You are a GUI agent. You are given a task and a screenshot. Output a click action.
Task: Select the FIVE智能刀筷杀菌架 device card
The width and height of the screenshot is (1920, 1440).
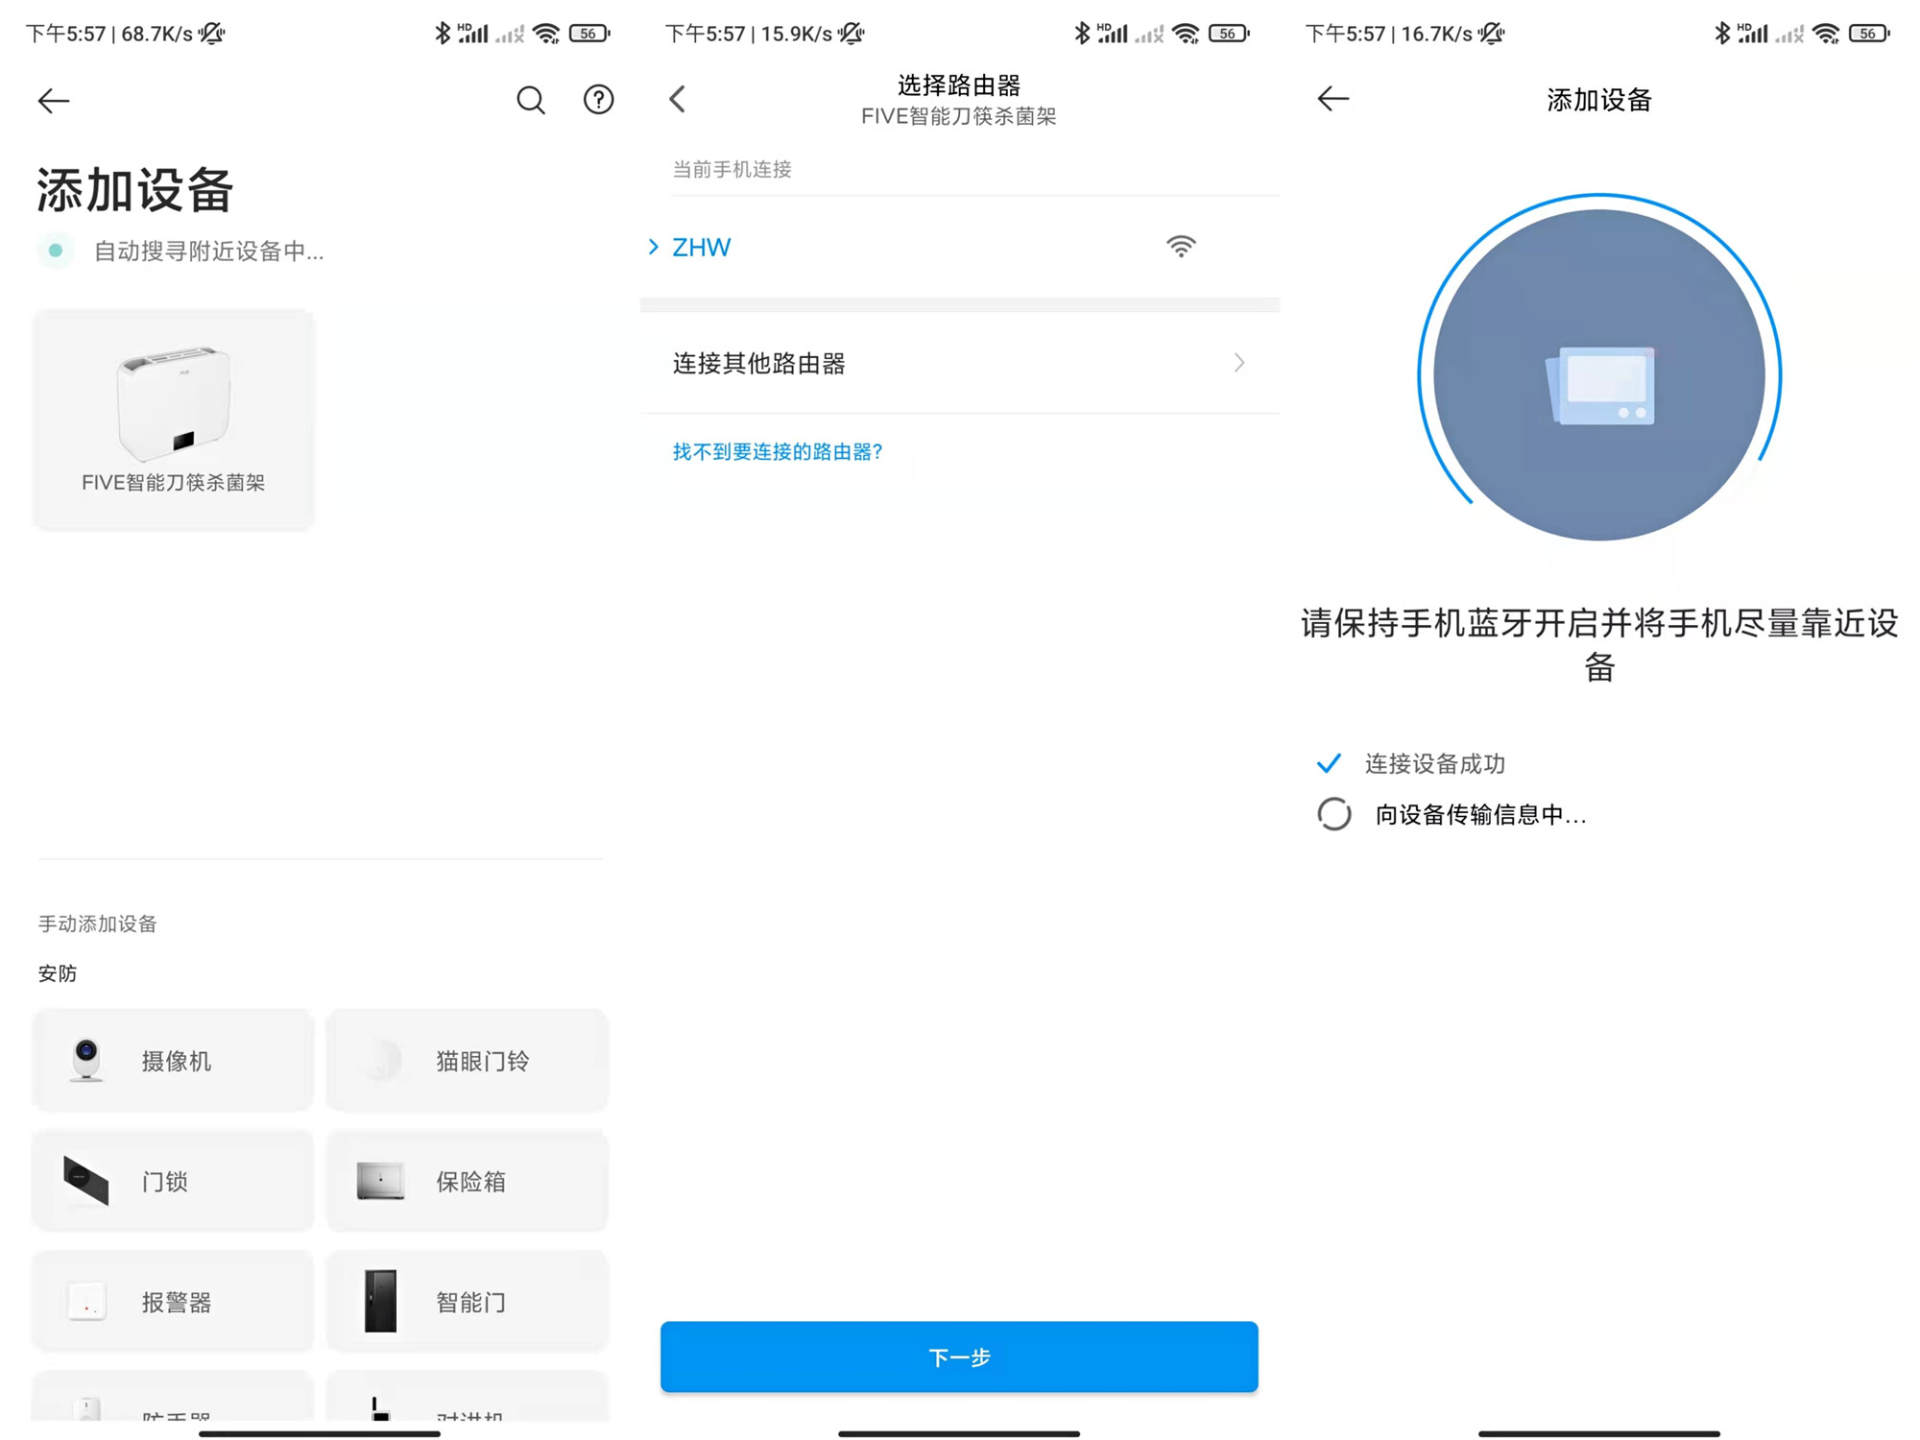pos(172,418)
